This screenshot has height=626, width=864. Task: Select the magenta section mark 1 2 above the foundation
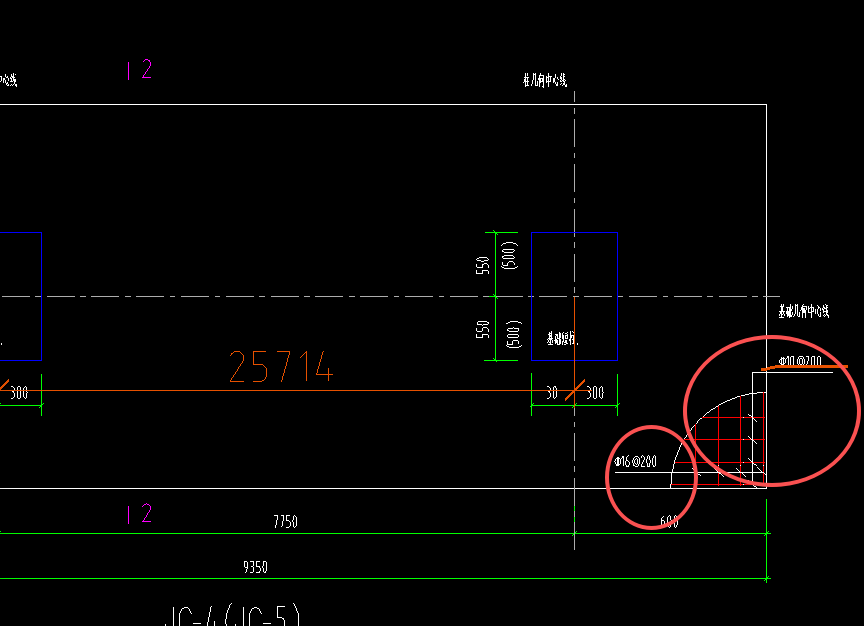139,70
